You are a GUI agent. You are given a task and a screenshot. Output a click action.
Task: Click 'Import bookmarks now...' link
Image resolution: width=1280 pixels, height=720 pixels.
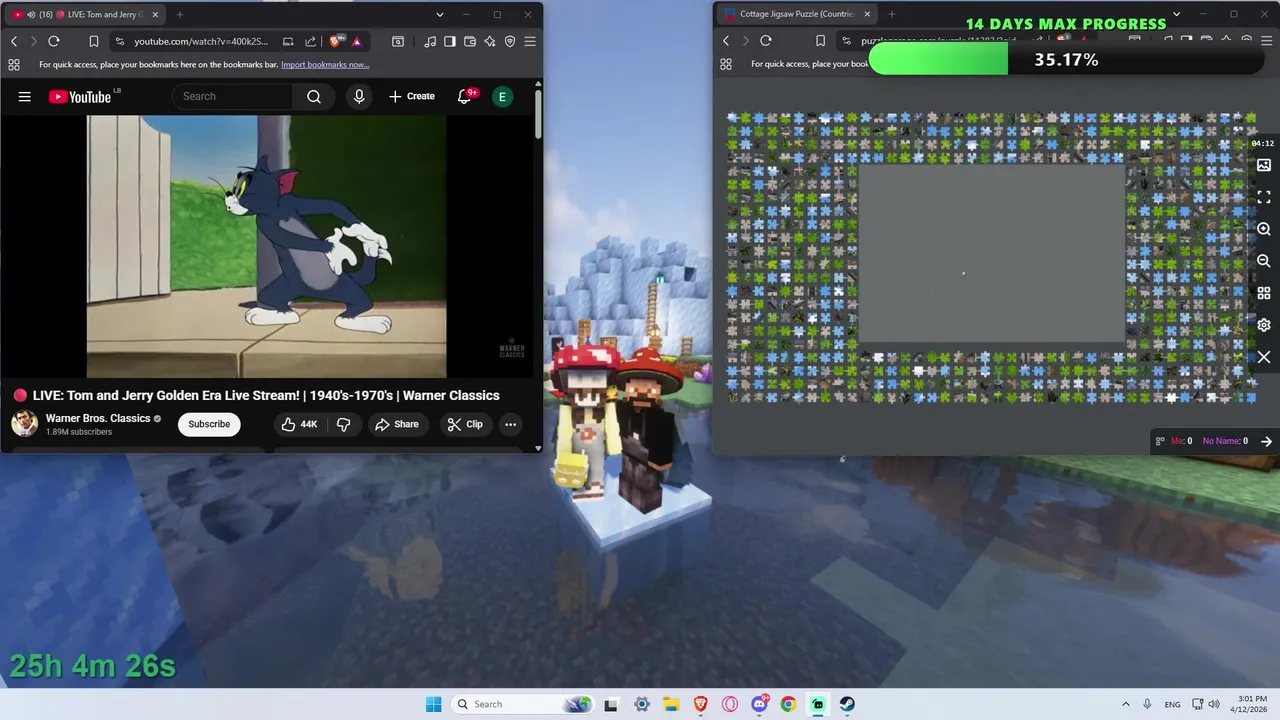pyautogui.click(x=325, y=64)
